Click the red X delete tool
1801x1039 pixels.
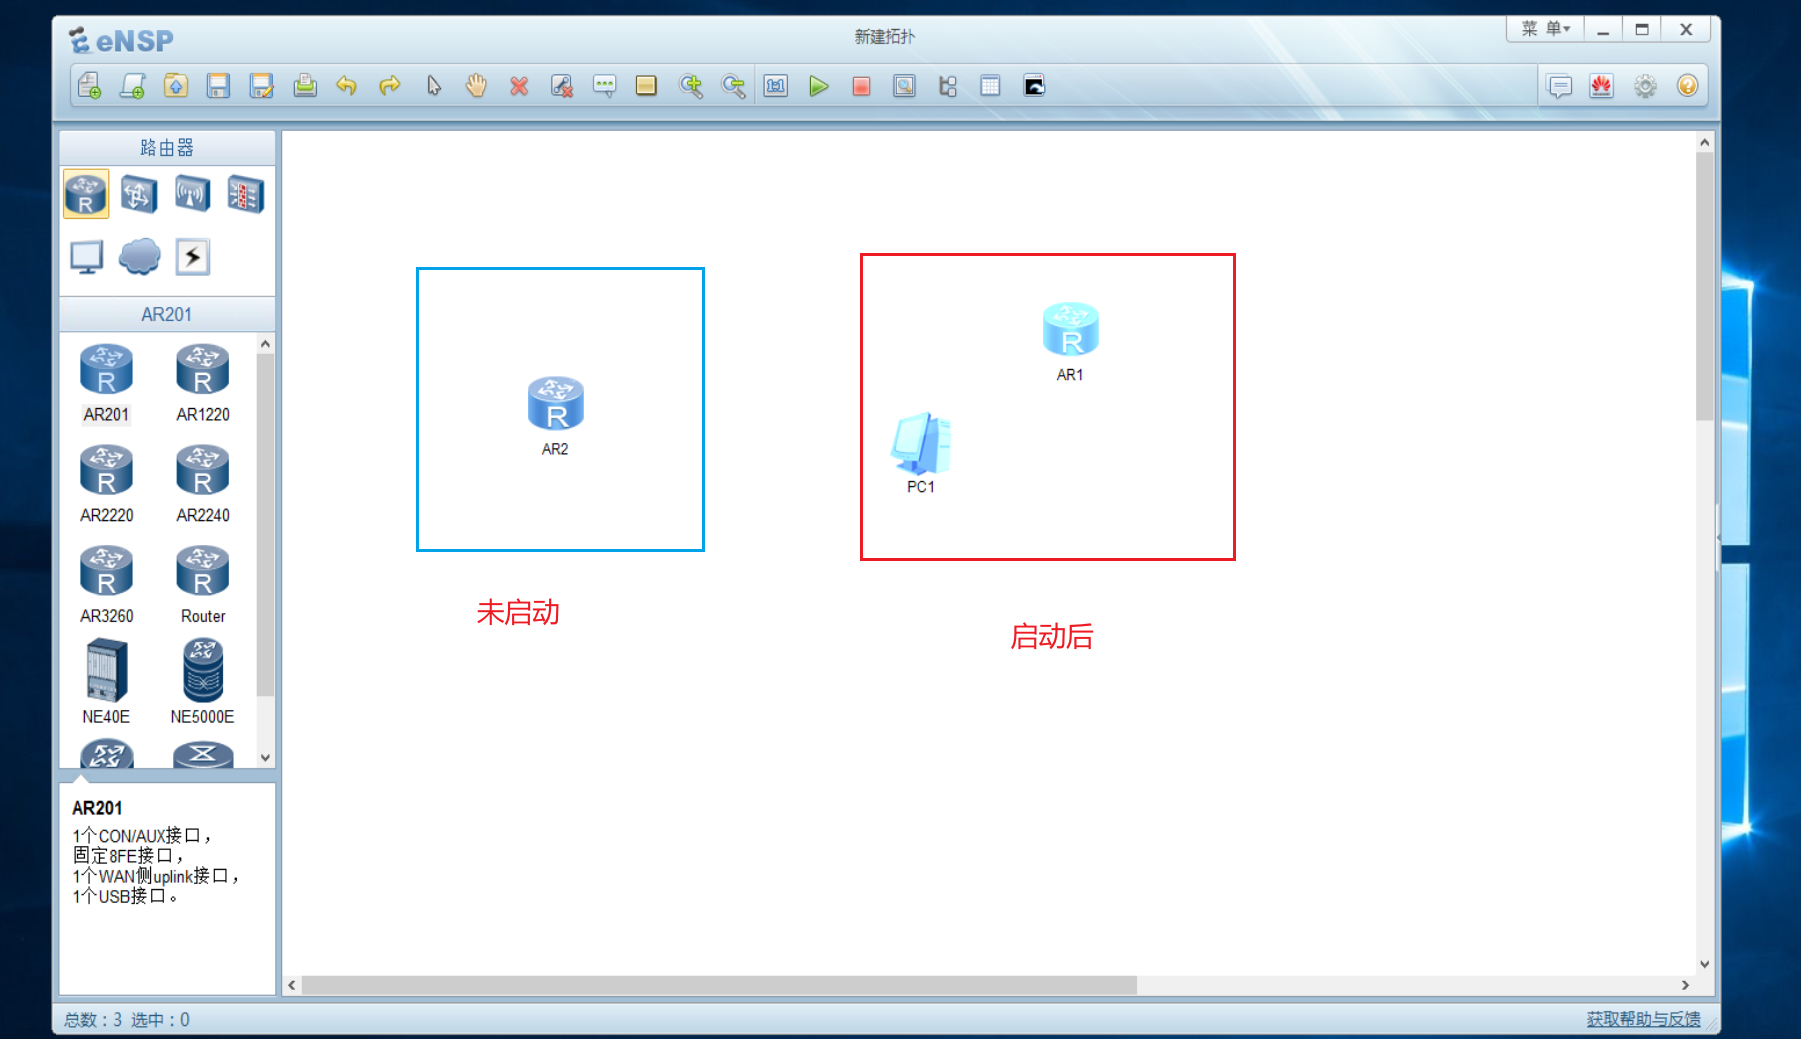(x=519, y=86)
